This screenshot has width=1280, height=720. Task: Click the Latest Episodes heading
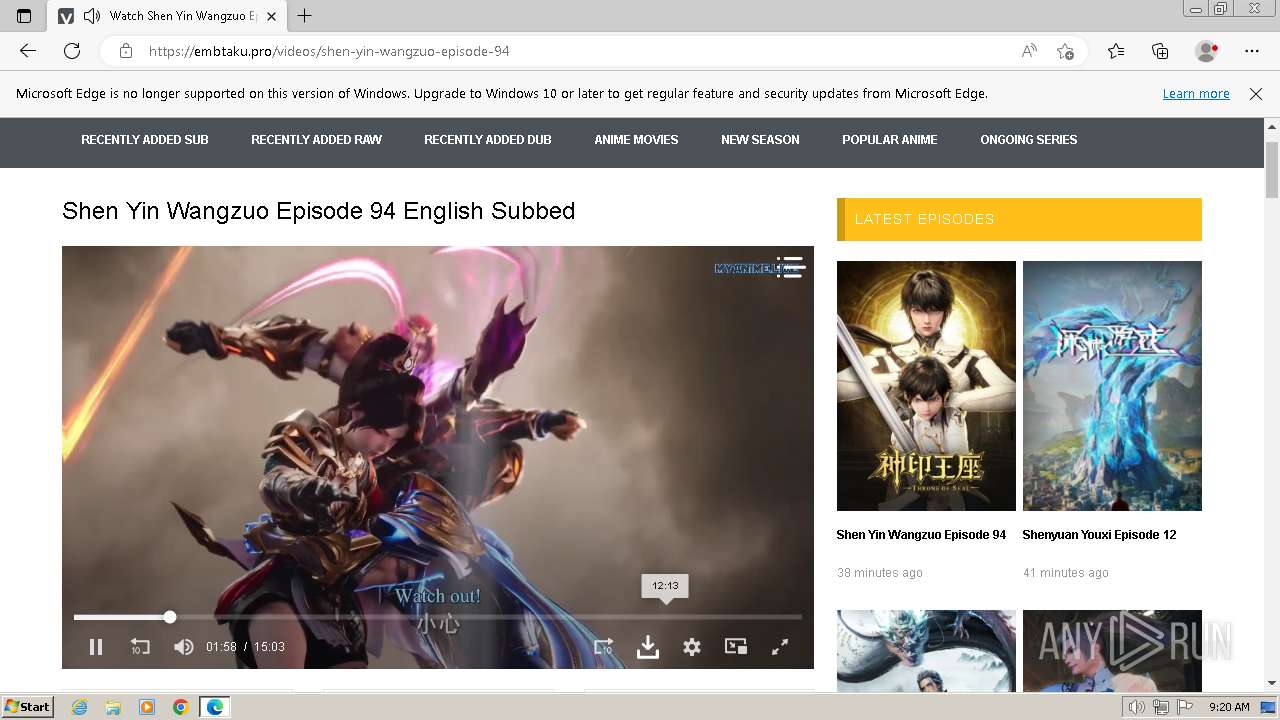(924, 219)
